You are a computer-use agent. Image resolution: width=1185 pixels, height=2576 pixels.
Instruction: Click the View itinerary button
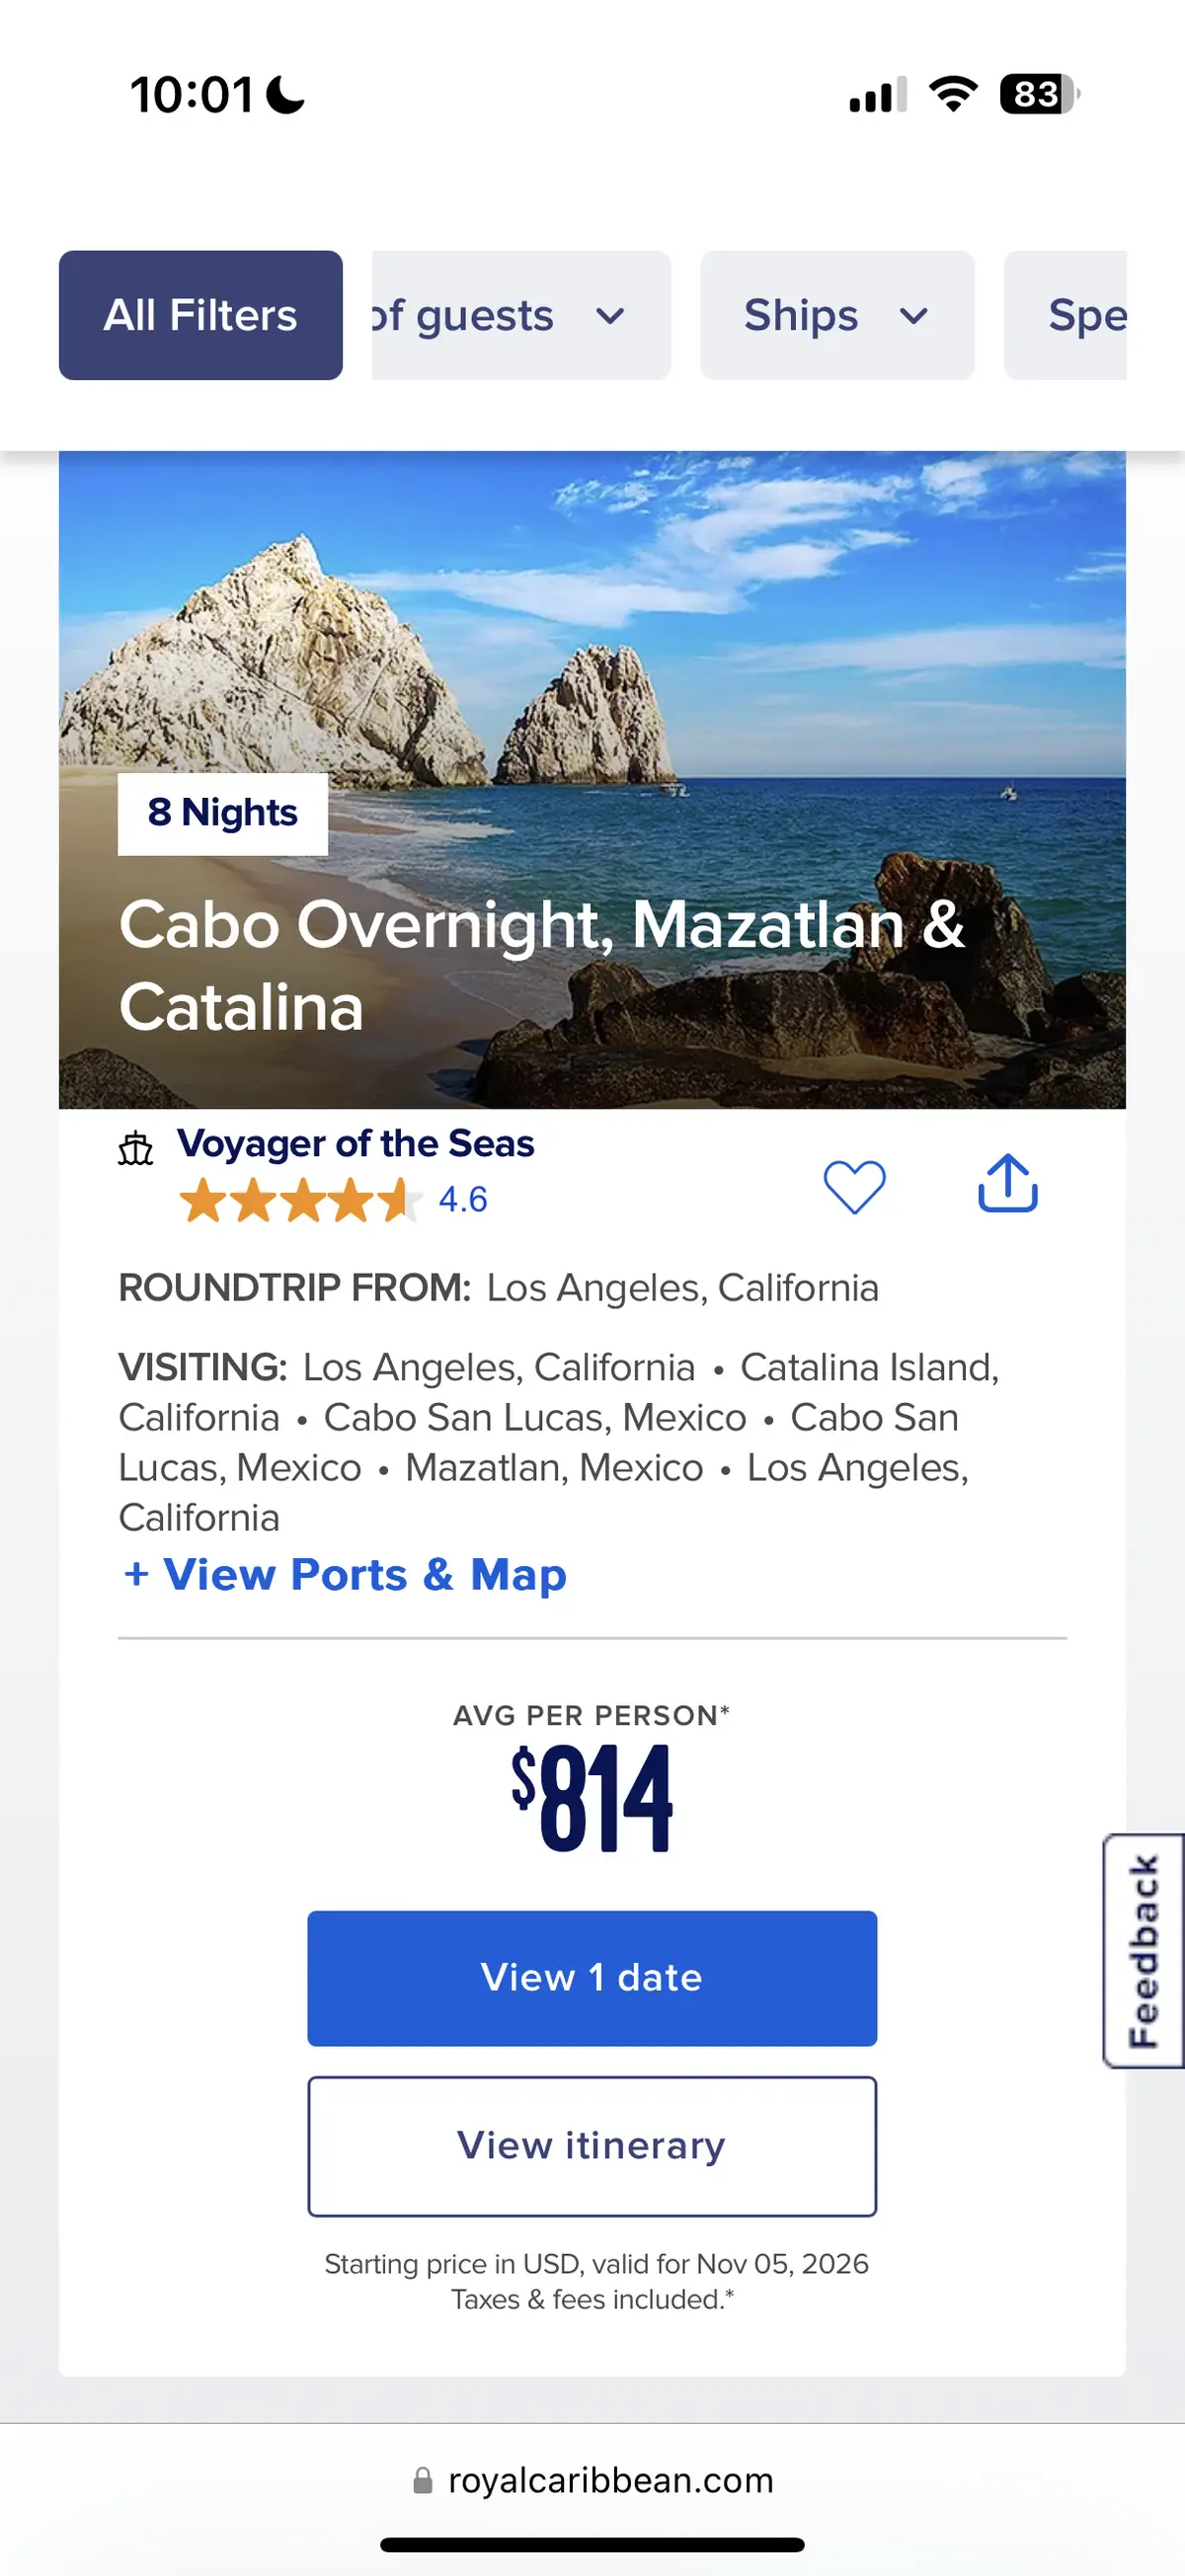pyautogui.click(x=592, y=2145)
